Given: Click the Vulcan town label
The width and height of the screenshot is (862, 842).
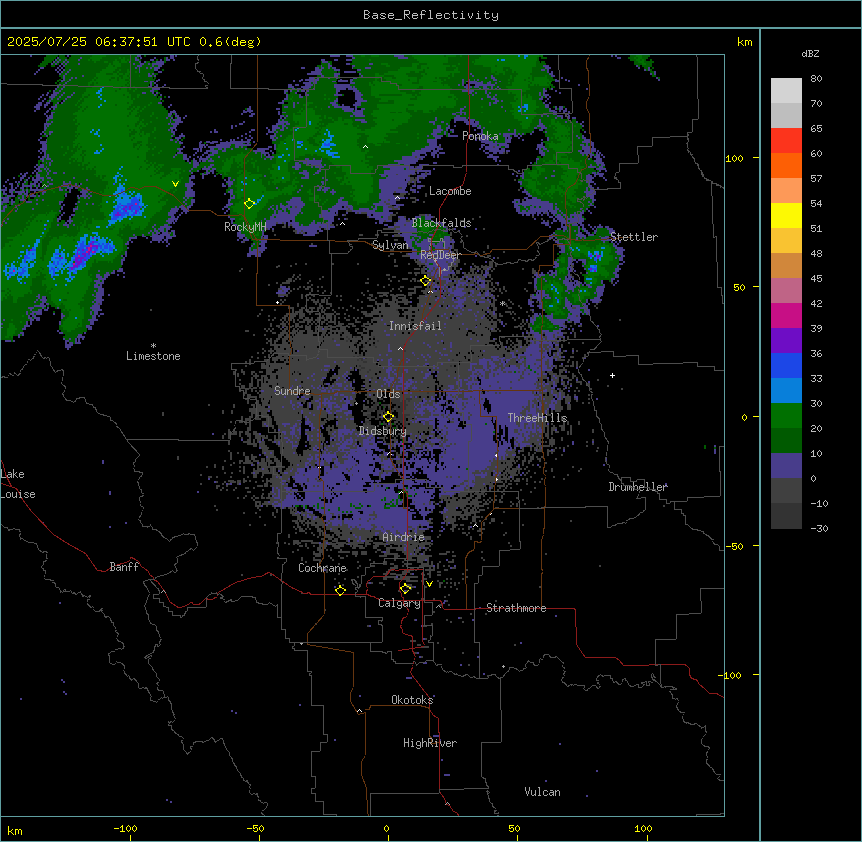Looking at the screenshot, I should click(543, 792).
